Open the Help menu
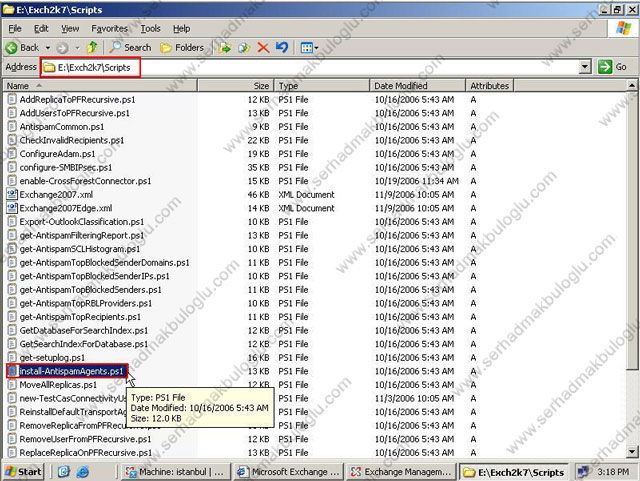 [x=181, y=29]
